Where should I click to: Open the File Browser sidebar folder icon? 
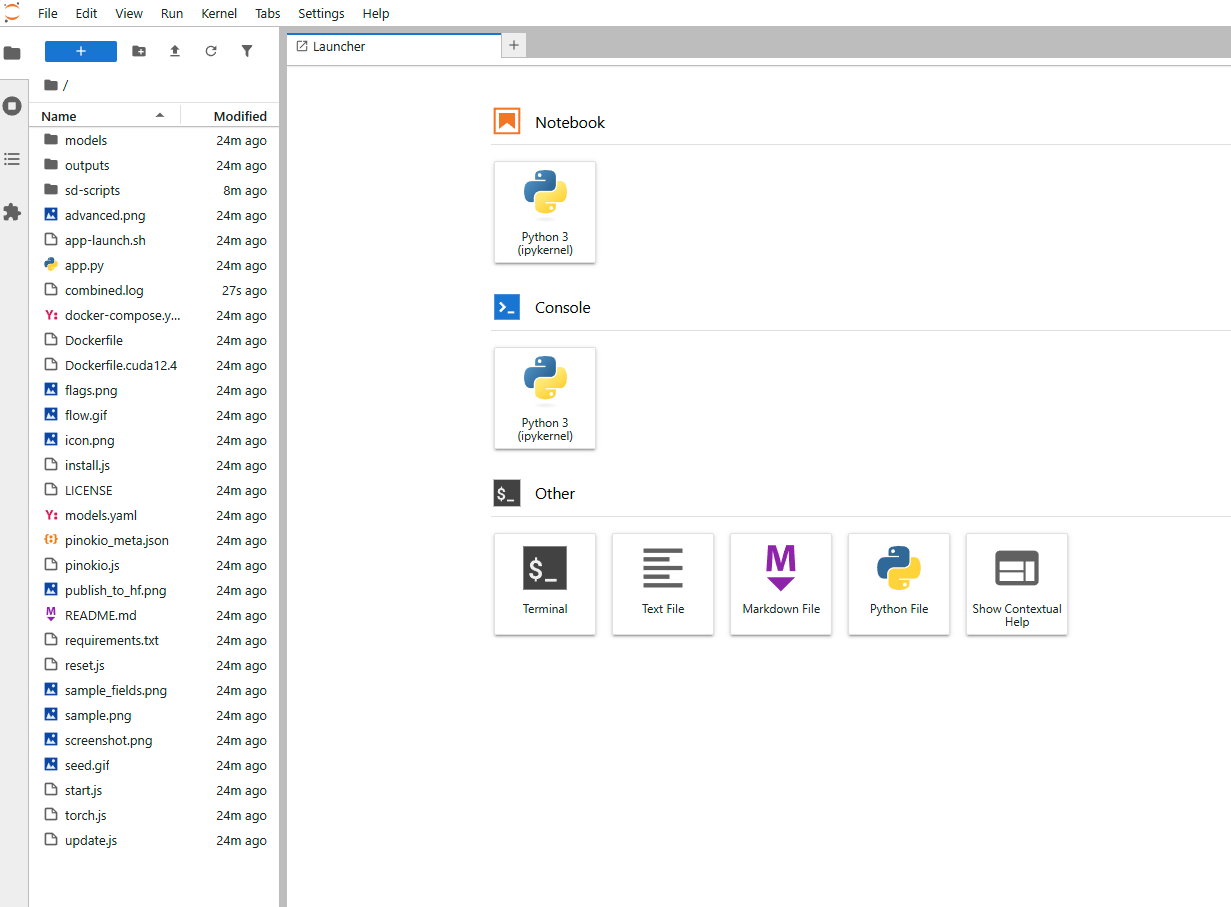[x=12, y=53]
